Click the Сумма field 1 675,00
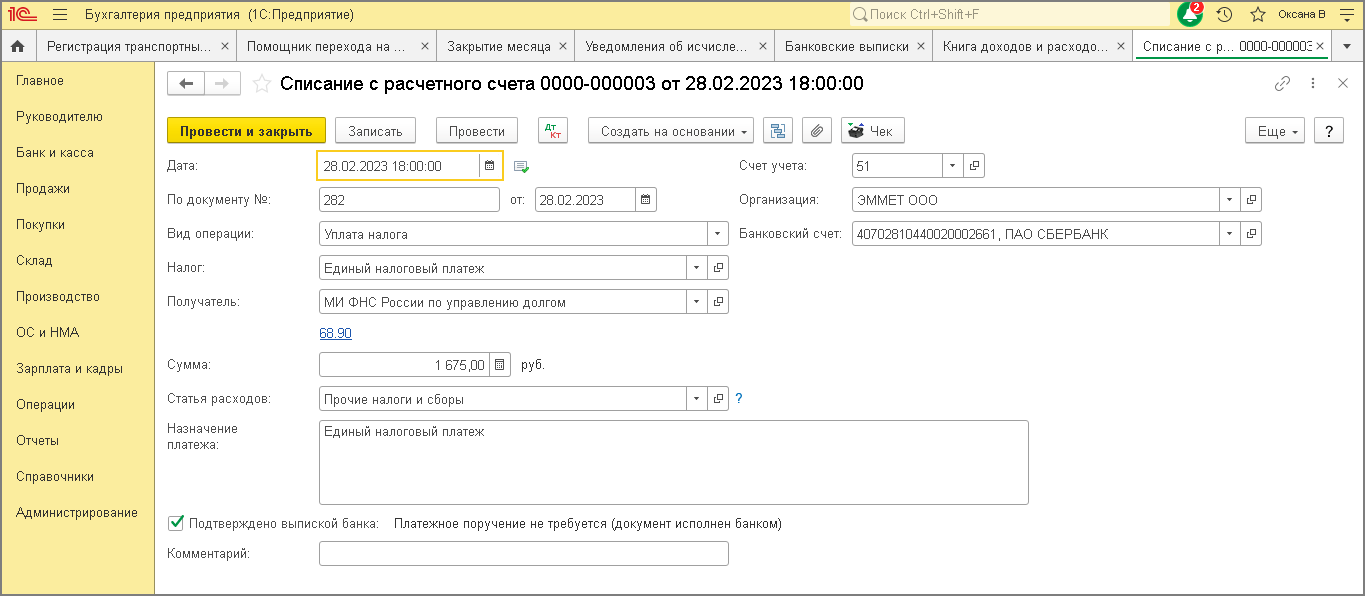Image resolution: width=1365 pixels, height=596 pixels. coord(405,365)
